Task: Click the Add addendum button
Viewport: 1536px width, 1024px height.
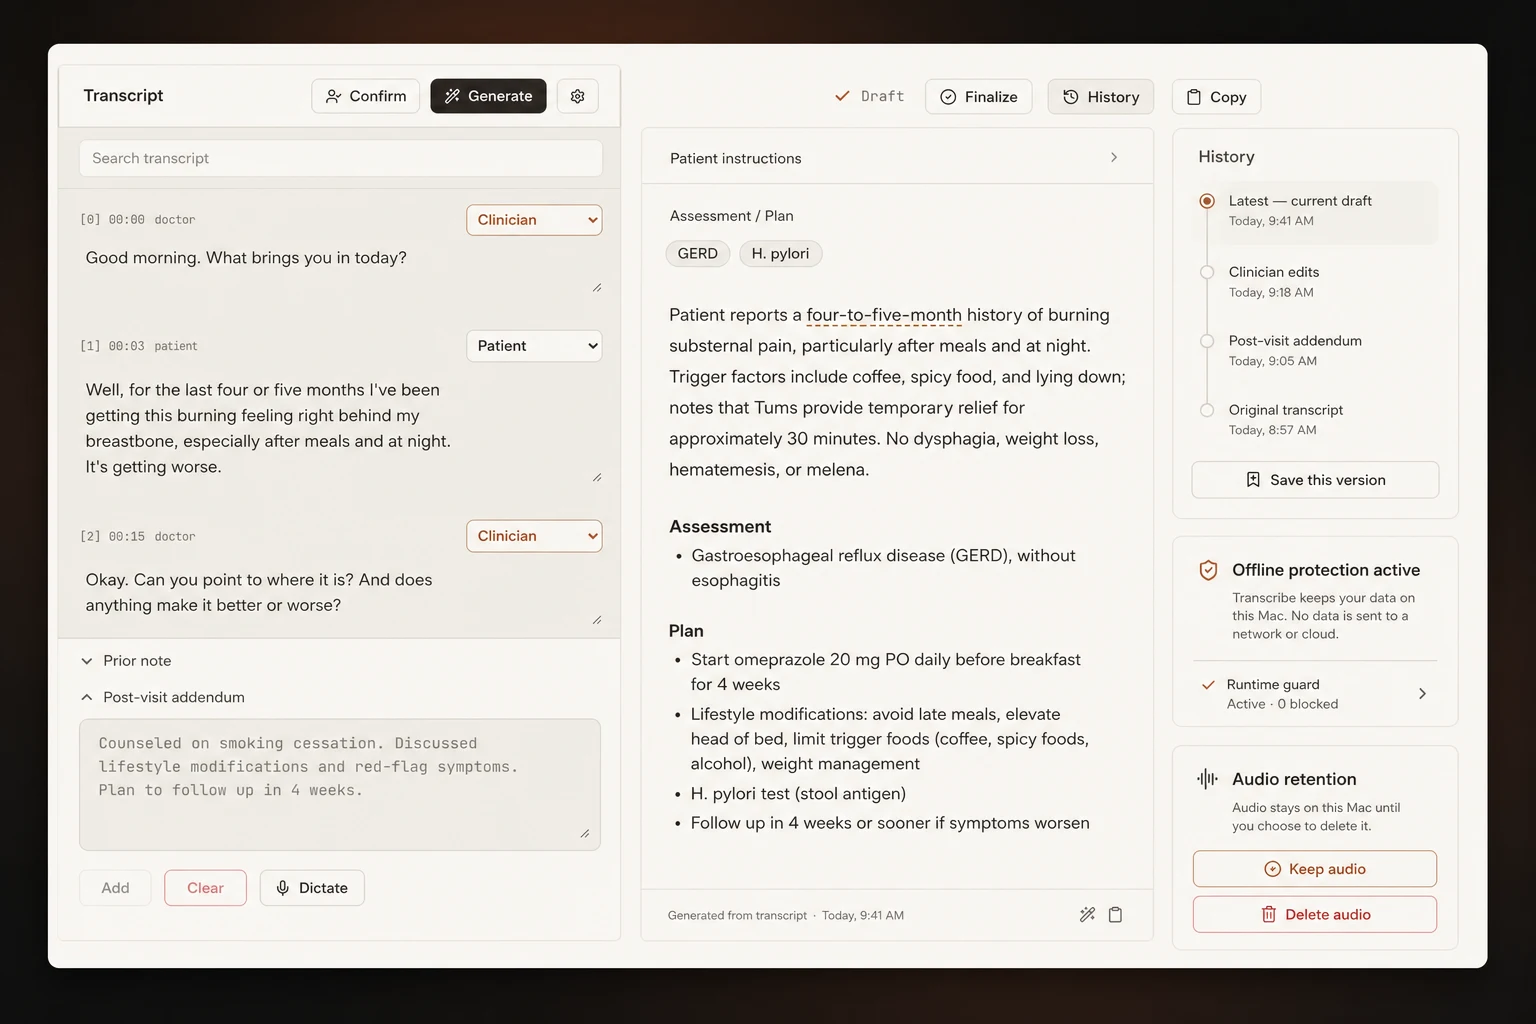Action: pyautogui.click(x=115, y=888)
